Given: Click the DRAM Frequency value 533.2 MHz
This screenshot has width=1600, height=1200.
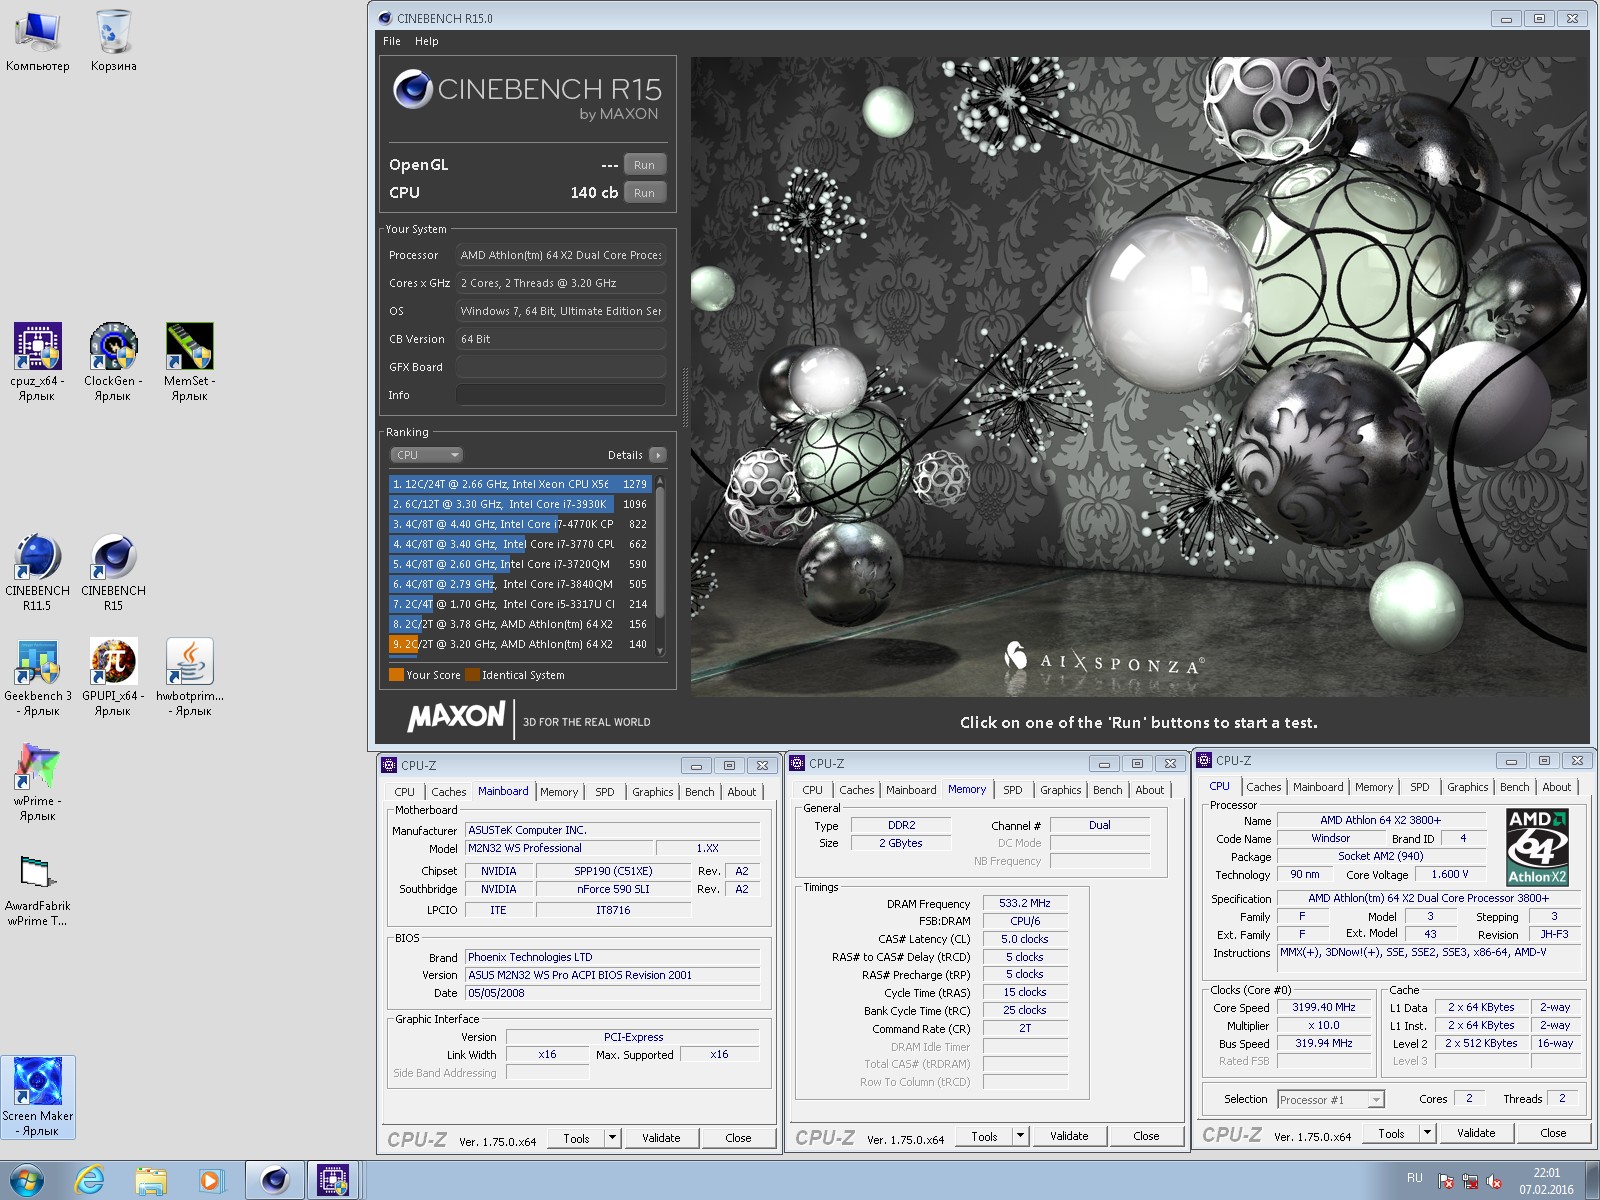Looking at the screenshot, I should coord(1025,903).
